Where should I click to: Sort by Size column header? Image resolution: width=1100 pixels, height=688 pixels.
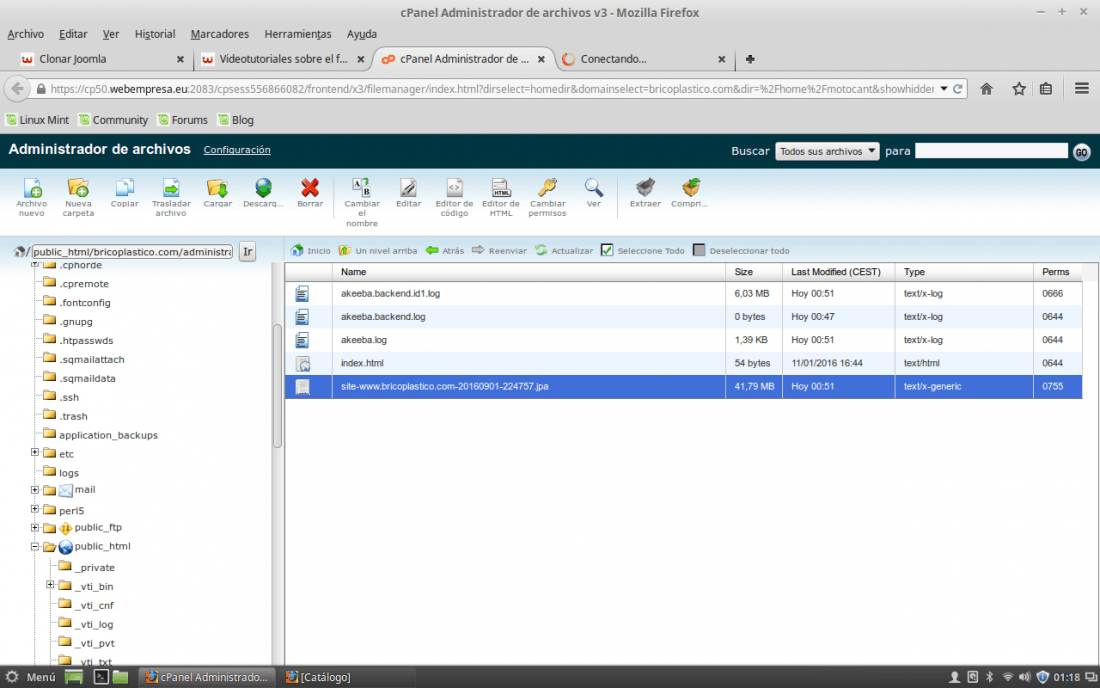(x=753, y=272)
